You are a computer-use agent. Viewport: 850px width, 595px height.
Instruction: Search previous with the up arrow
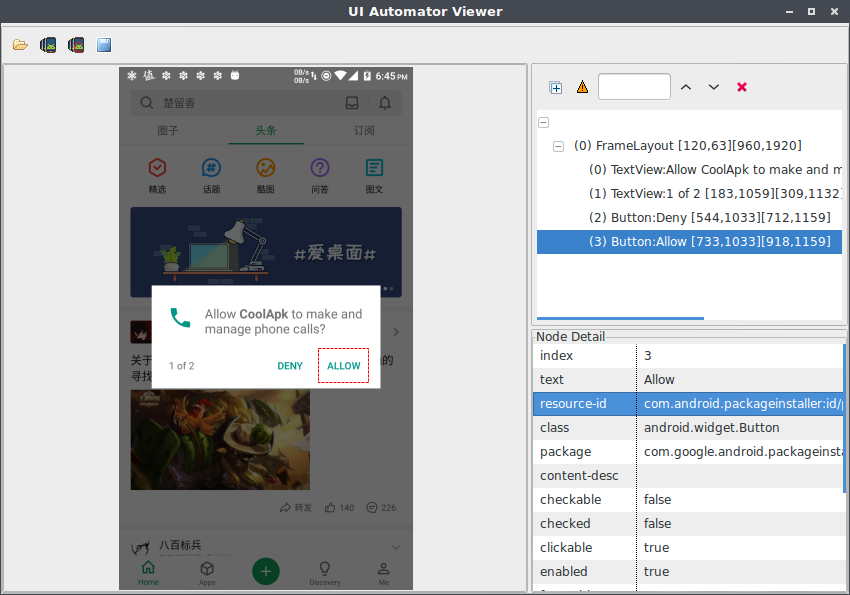point(686,87)
